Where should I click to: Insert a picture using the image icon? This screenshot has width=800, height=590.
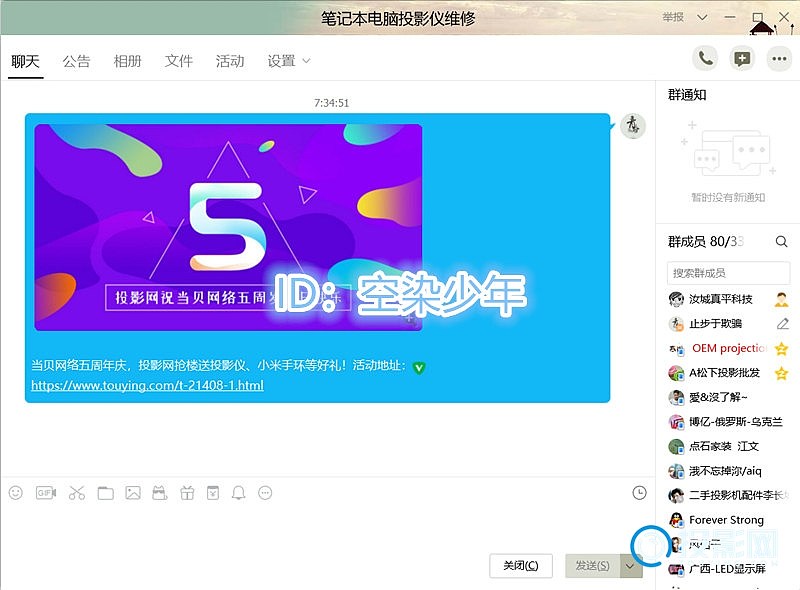click(x=133, y=493)
